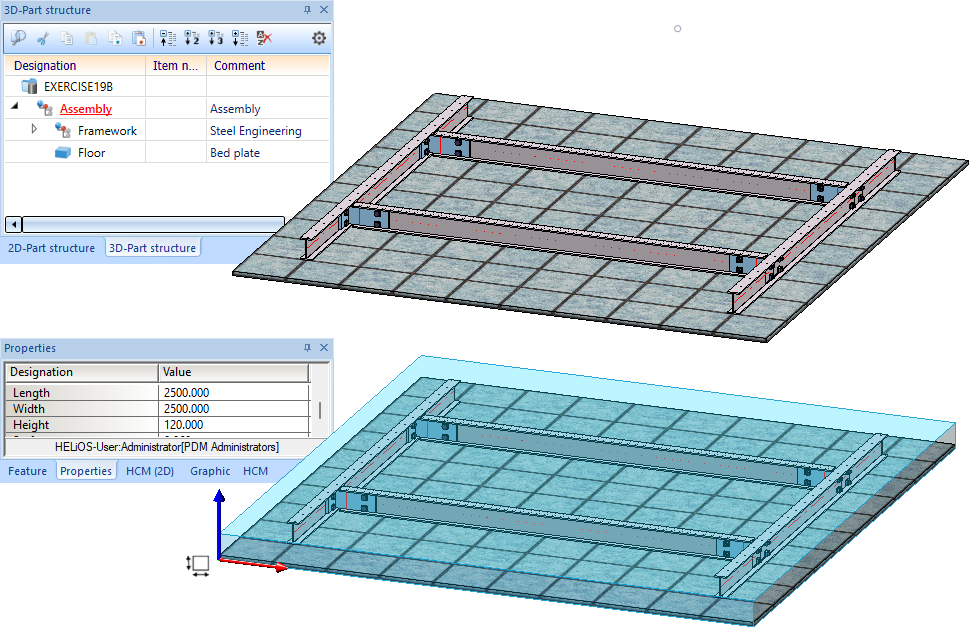Screen dimensions: 974x636
Task: Click the Bed plate comment cell
Action: point(235,153)
